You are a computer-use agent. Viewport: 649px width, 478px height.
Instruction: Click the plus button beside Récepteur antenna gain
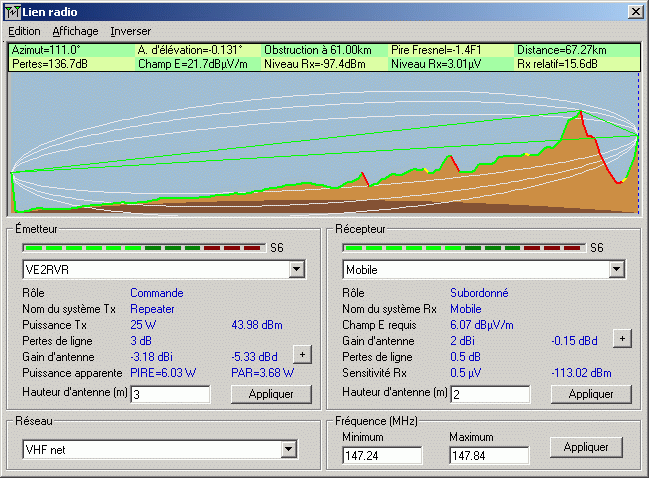[622, 339]
